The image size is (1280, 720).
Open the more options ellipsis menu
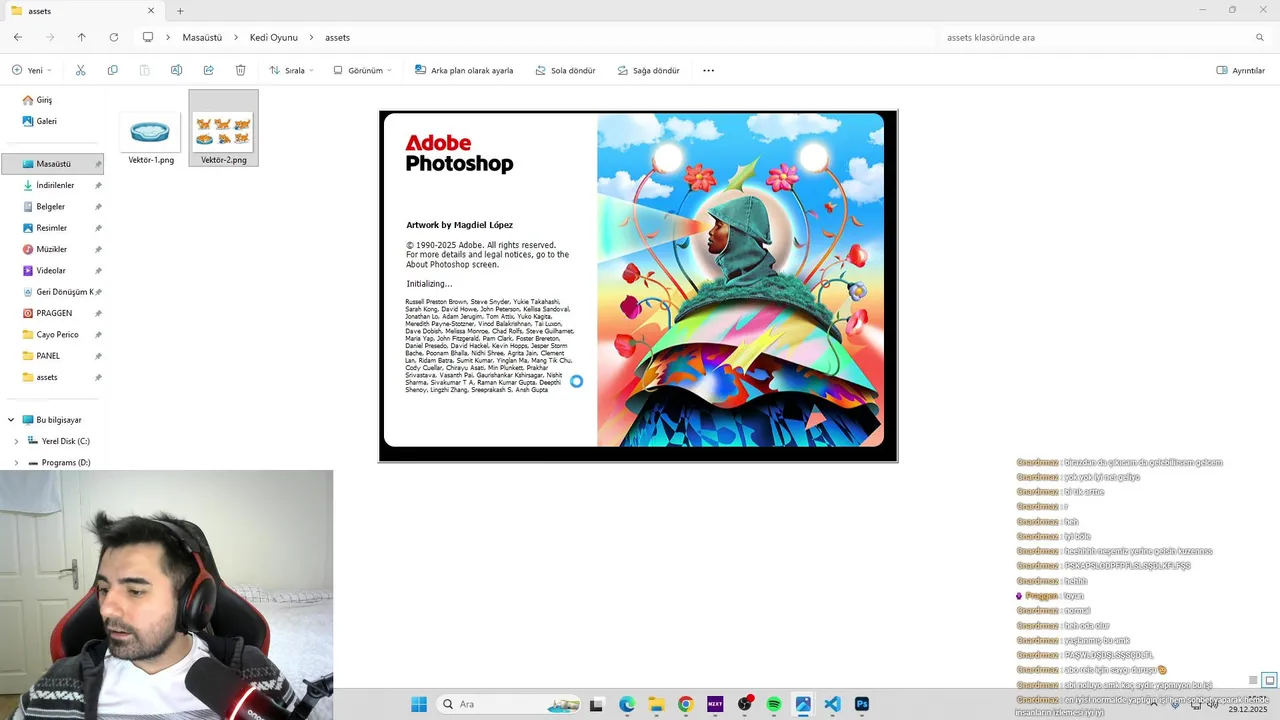pos(709,71)
